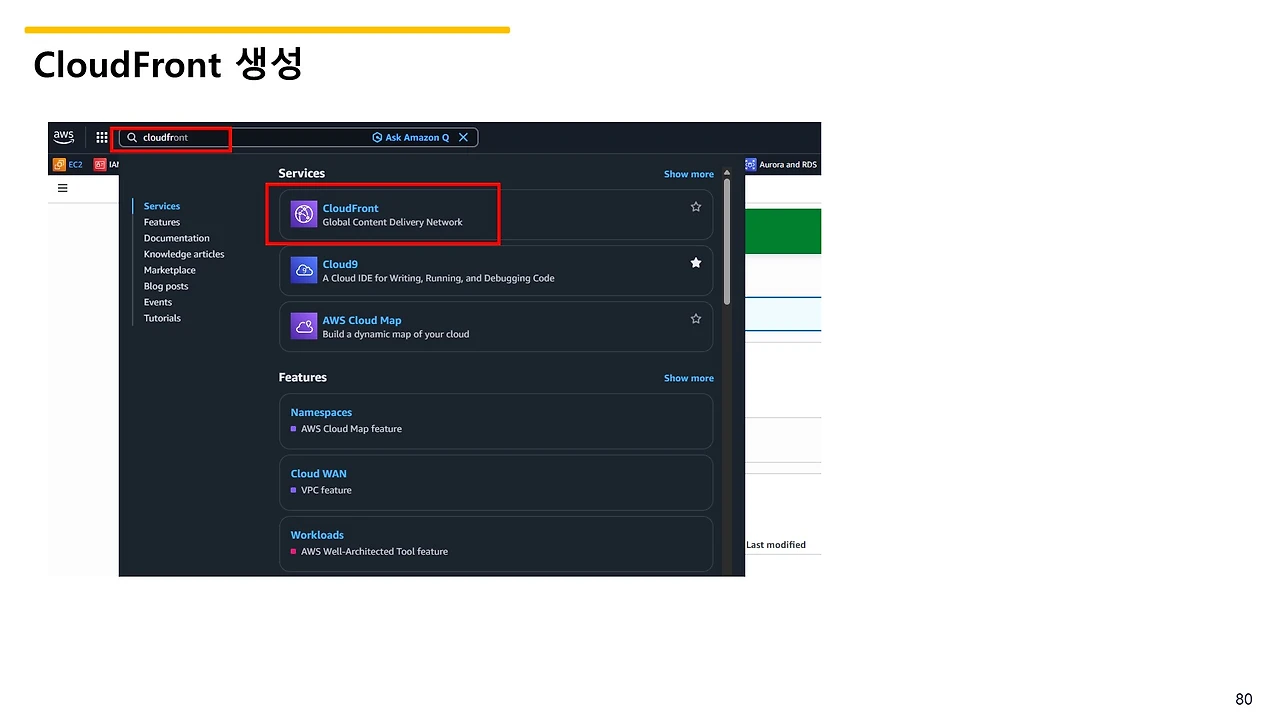The width and height of the screenshot is (1280, 720).
Task: Click the 'VPC feature' text under Cloud WAN
Action: click(x=327, y=490)
